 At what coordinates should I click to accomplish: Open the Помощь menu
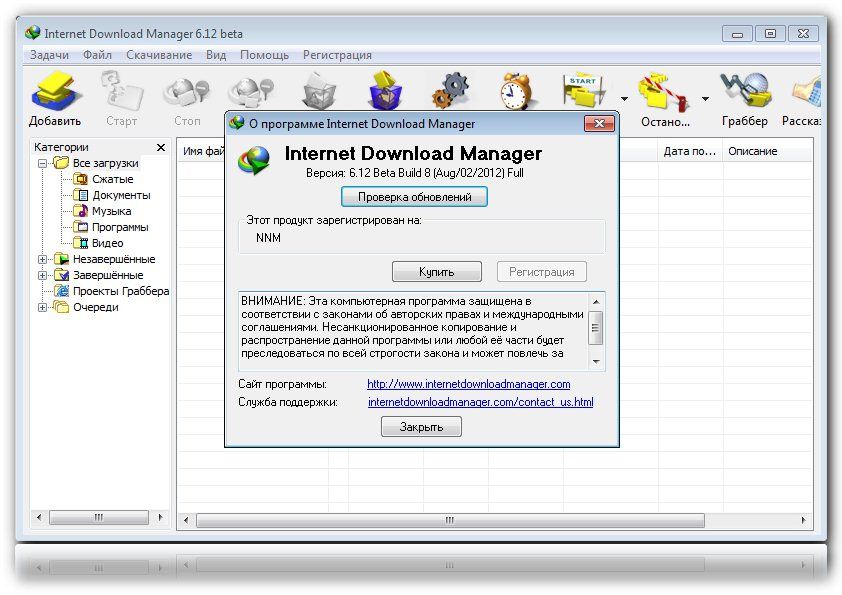click(264, 55)
